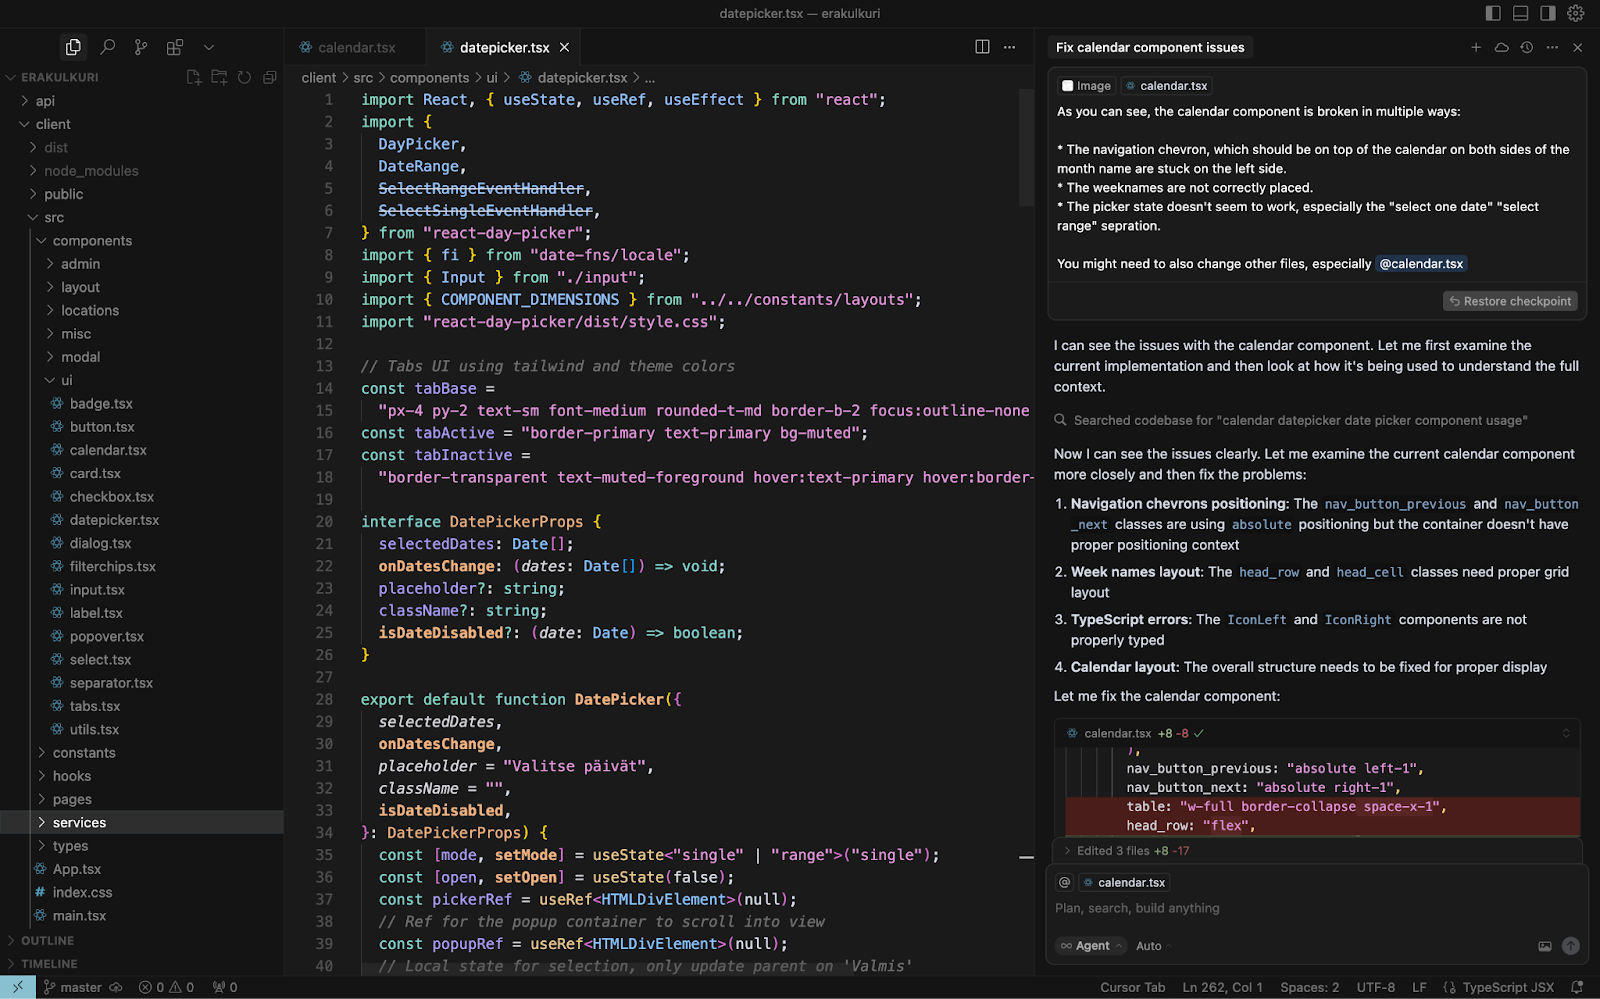Open the @calendar.tsx mention link

coord(1421,264)
